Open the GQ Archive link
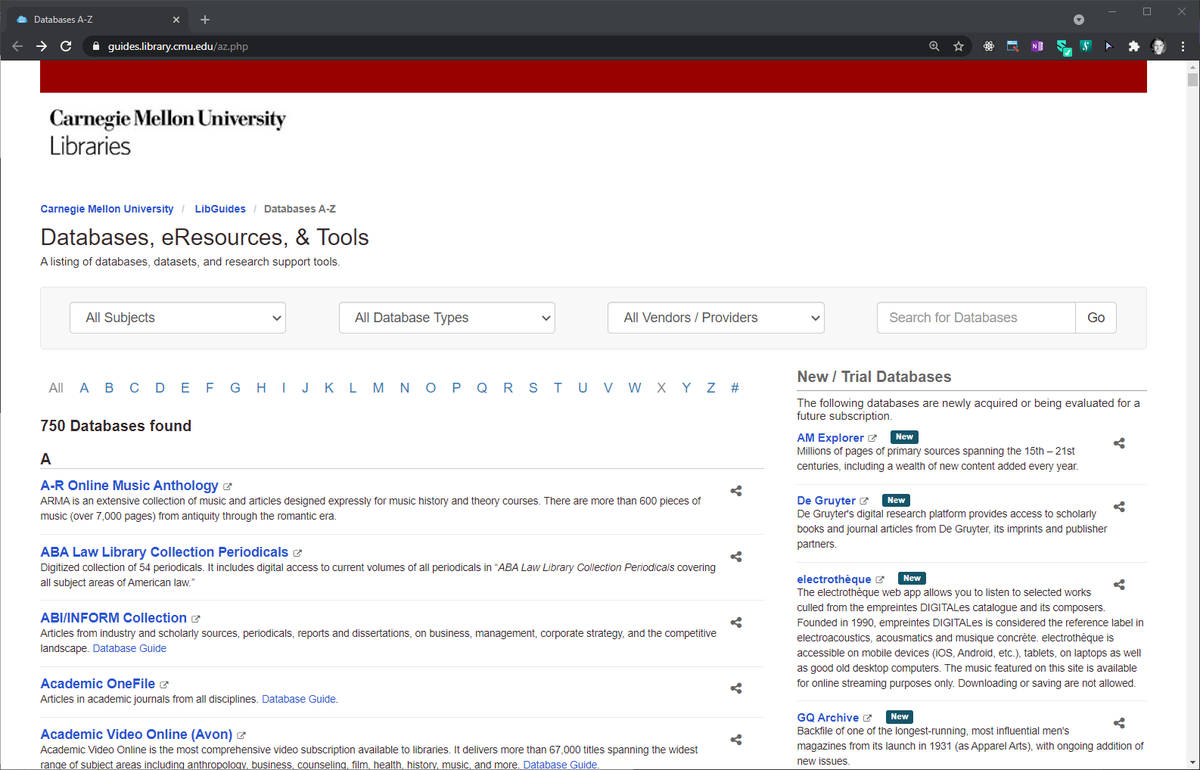 828,717
